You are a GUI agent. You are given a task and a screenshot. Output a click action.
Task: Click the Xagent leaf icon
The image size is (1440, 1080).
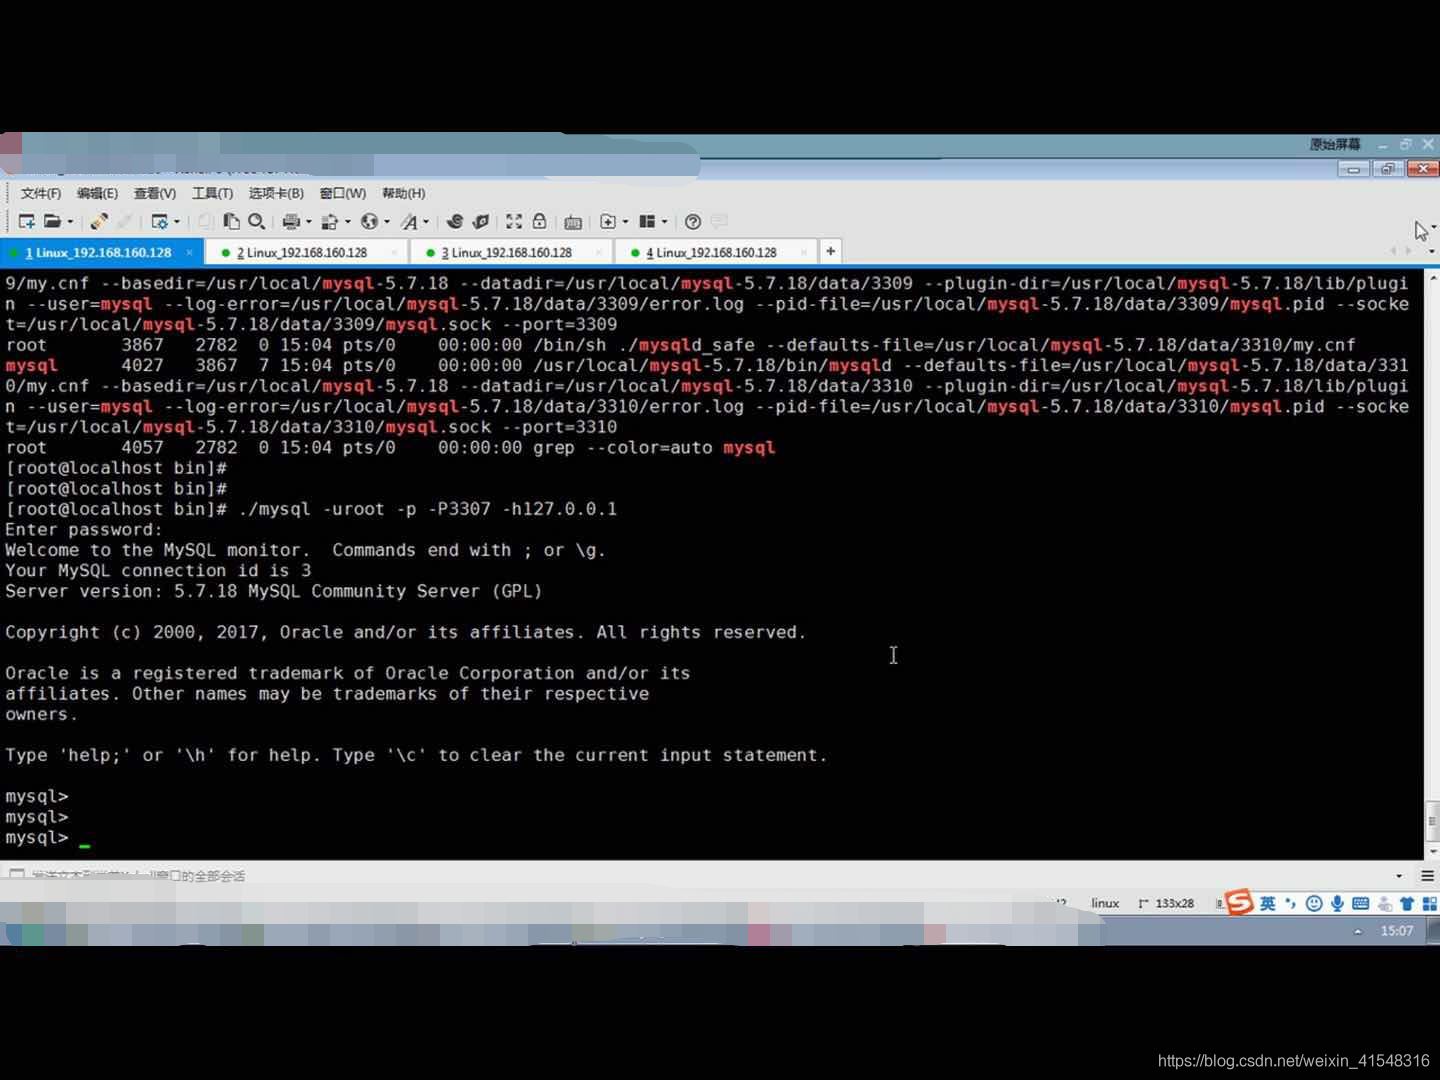(x=481, y=221)
